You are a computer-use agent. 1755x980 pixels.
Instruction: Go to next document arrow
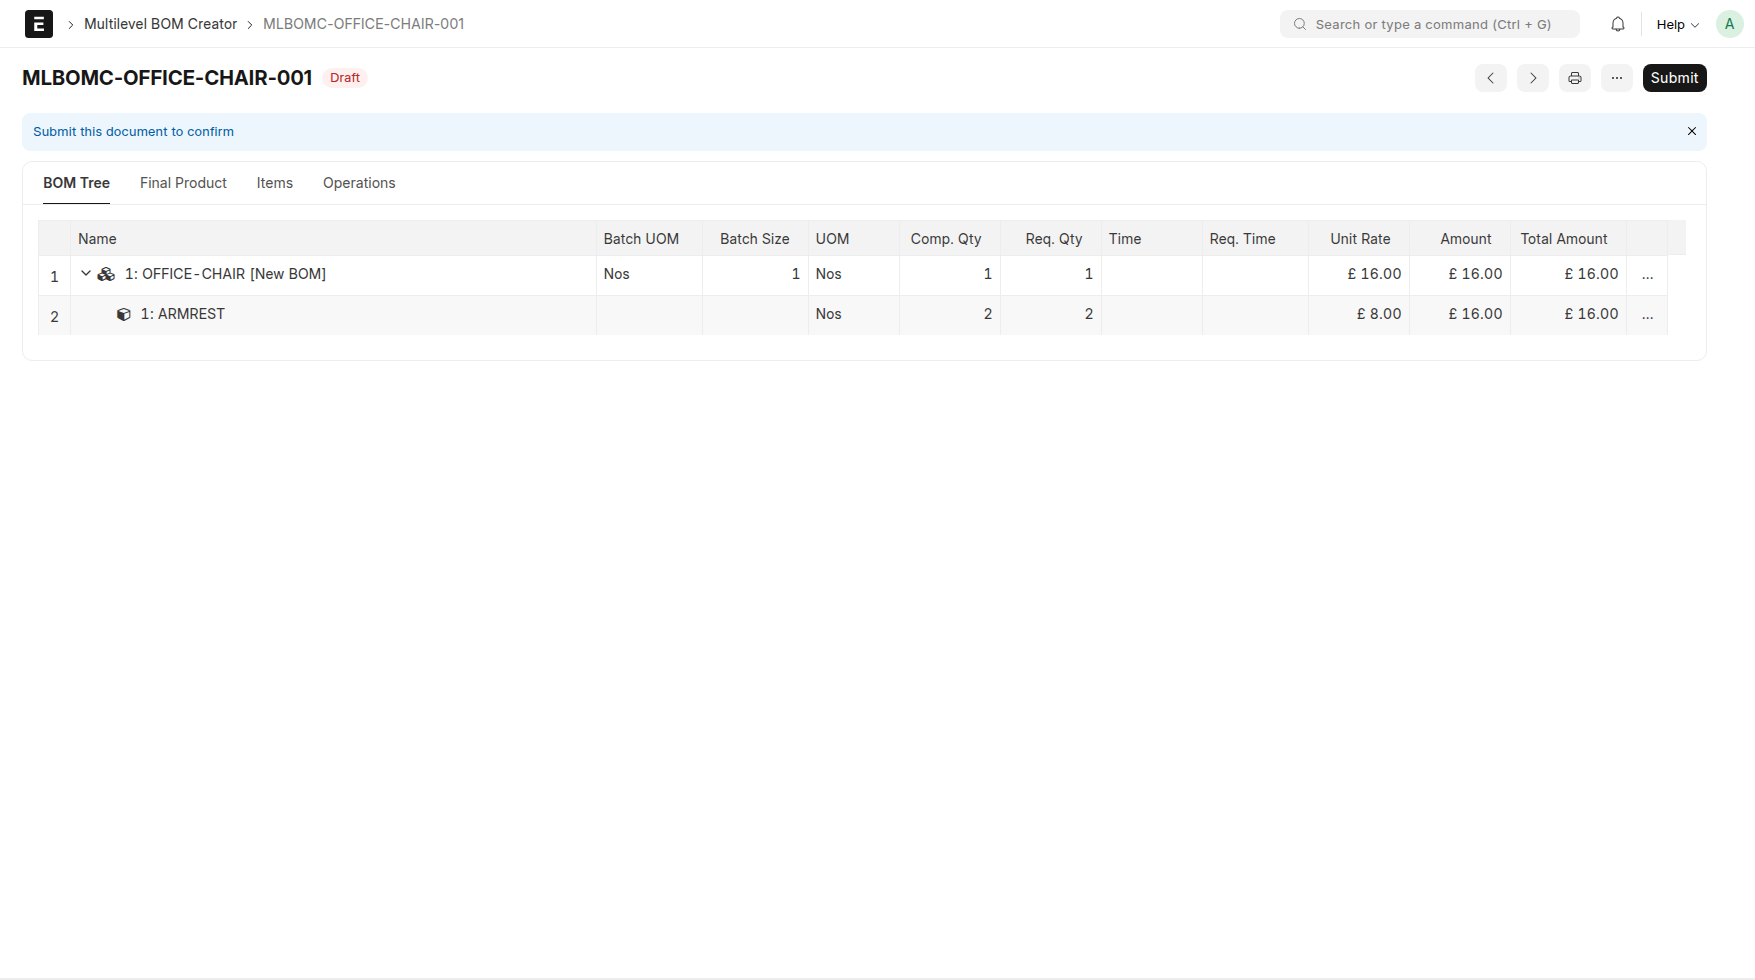coord(1532,78)
